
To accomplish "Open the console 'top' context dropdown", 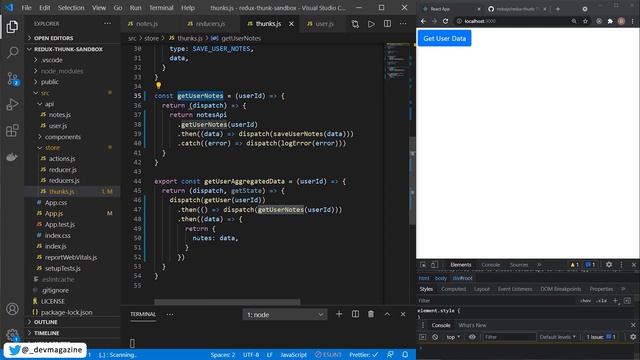I will point(453,337).
